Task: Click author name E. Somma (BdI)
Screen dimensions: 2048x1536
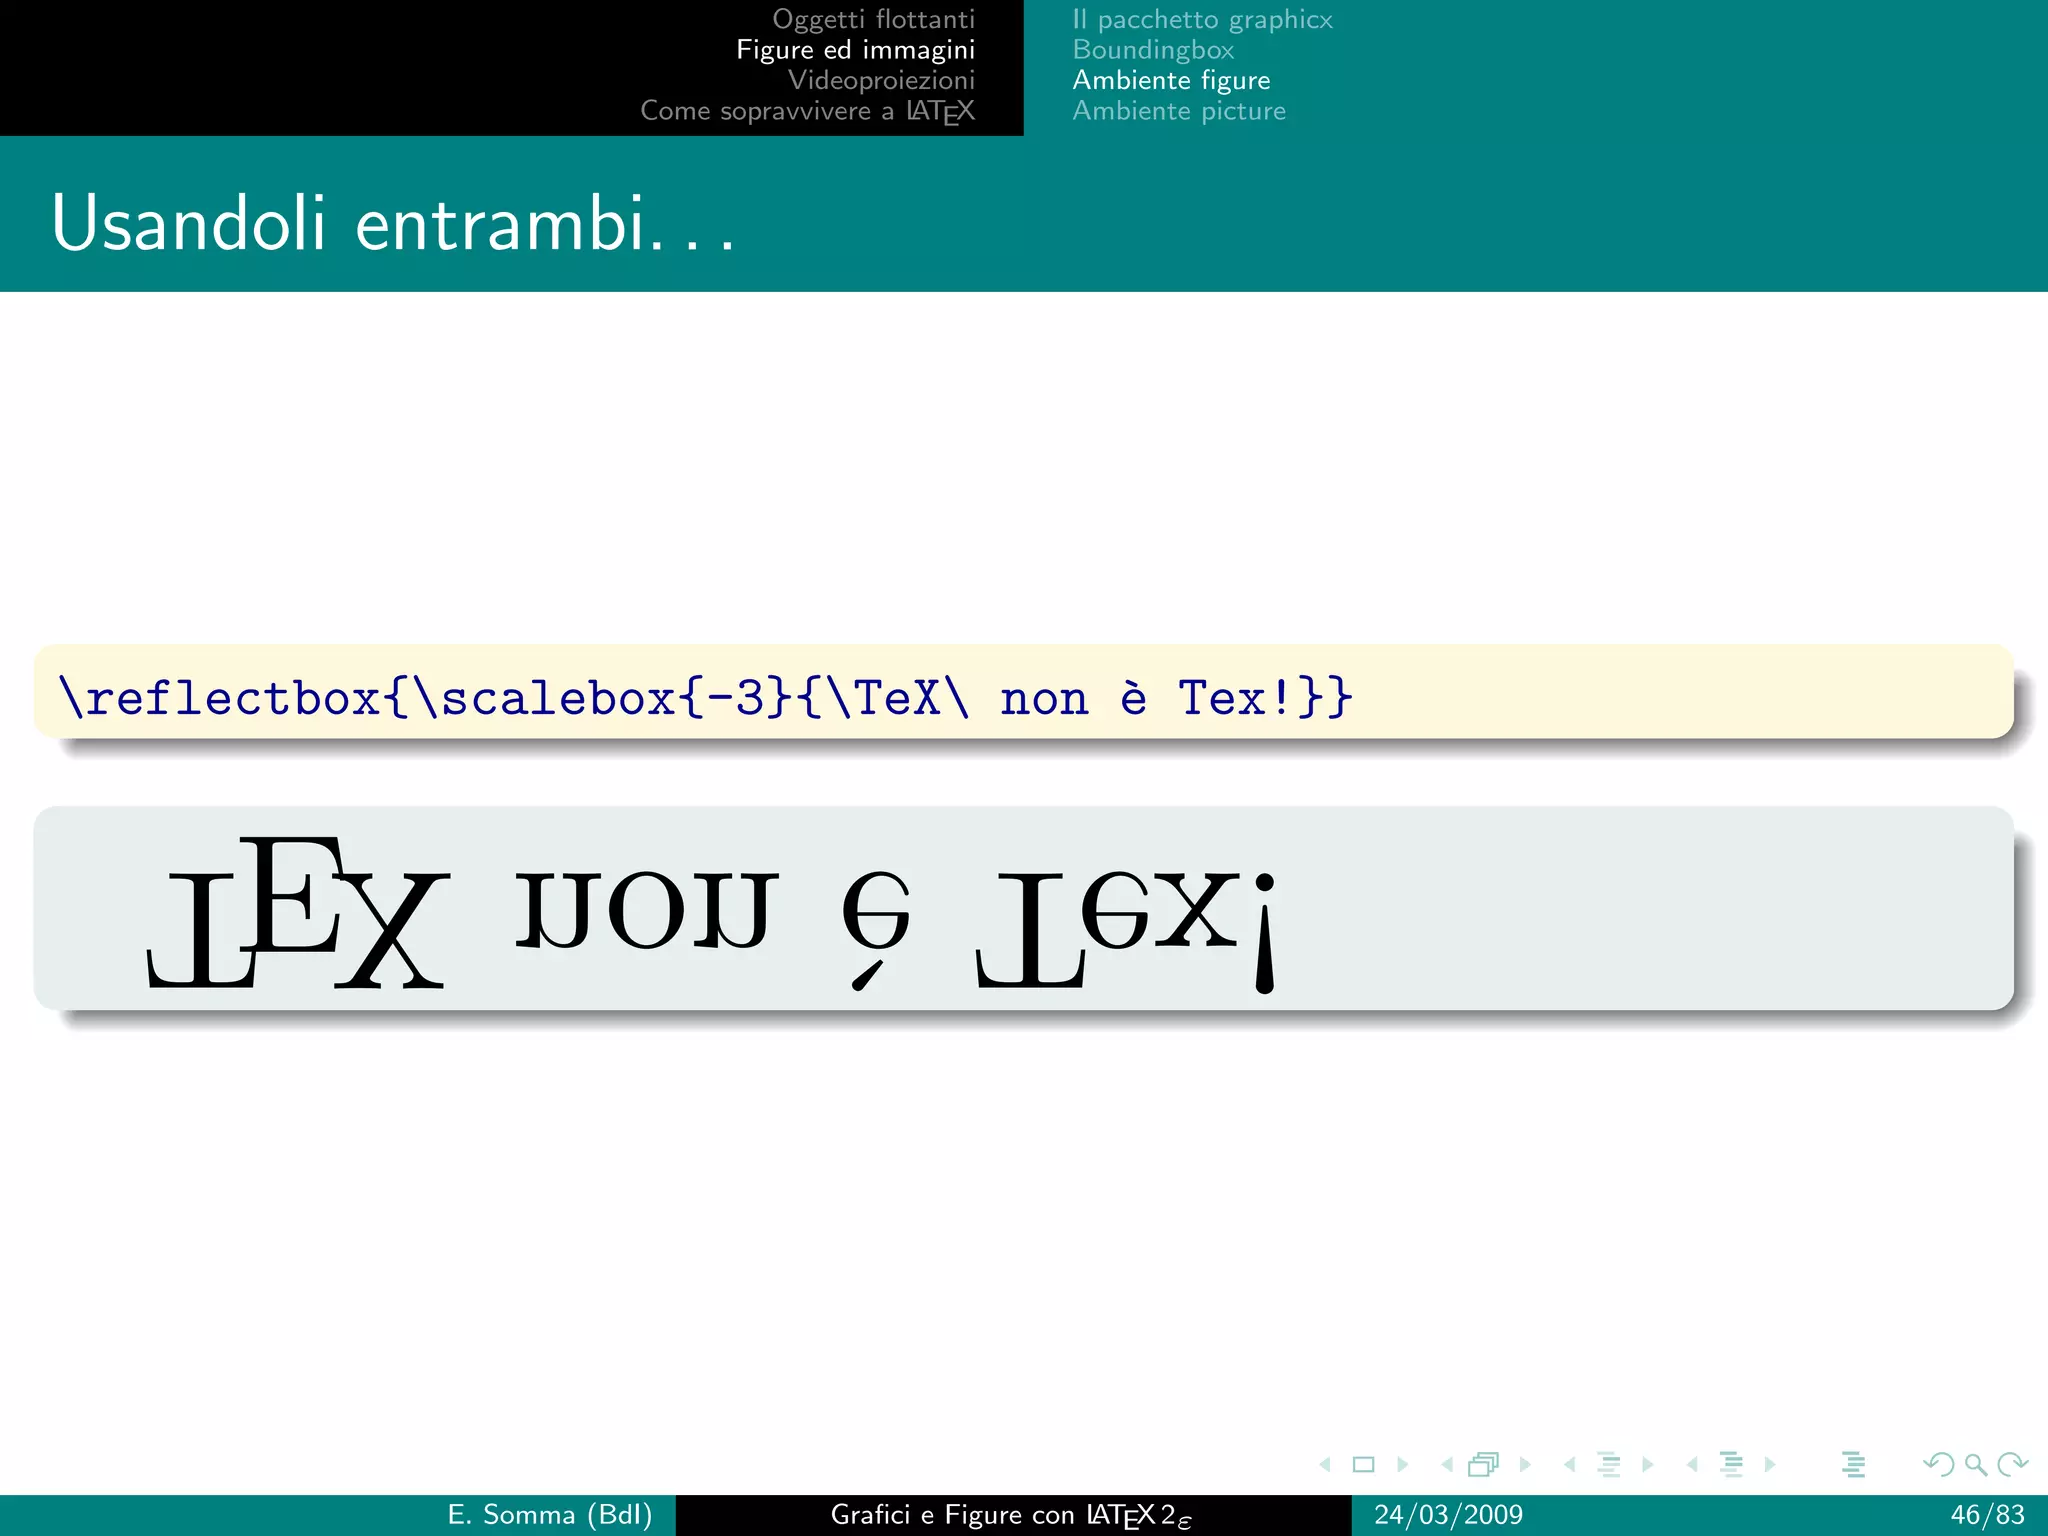Action: [x=549, y=1515]
